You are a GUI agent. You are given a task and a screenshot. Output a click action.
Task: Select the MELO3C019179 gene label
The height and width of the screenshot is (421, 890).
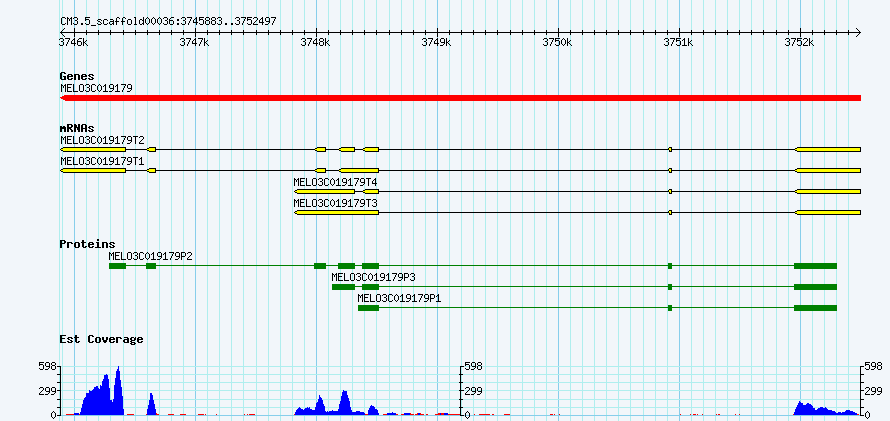(96, 88)
